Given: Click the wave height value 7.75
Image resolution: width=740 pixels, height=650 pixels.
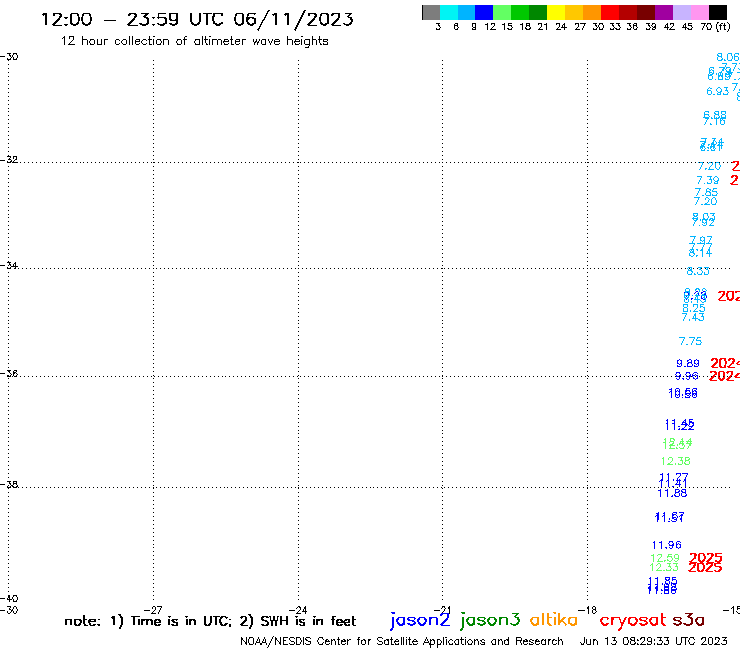Looking at the screenshot, I should (690, 341).
